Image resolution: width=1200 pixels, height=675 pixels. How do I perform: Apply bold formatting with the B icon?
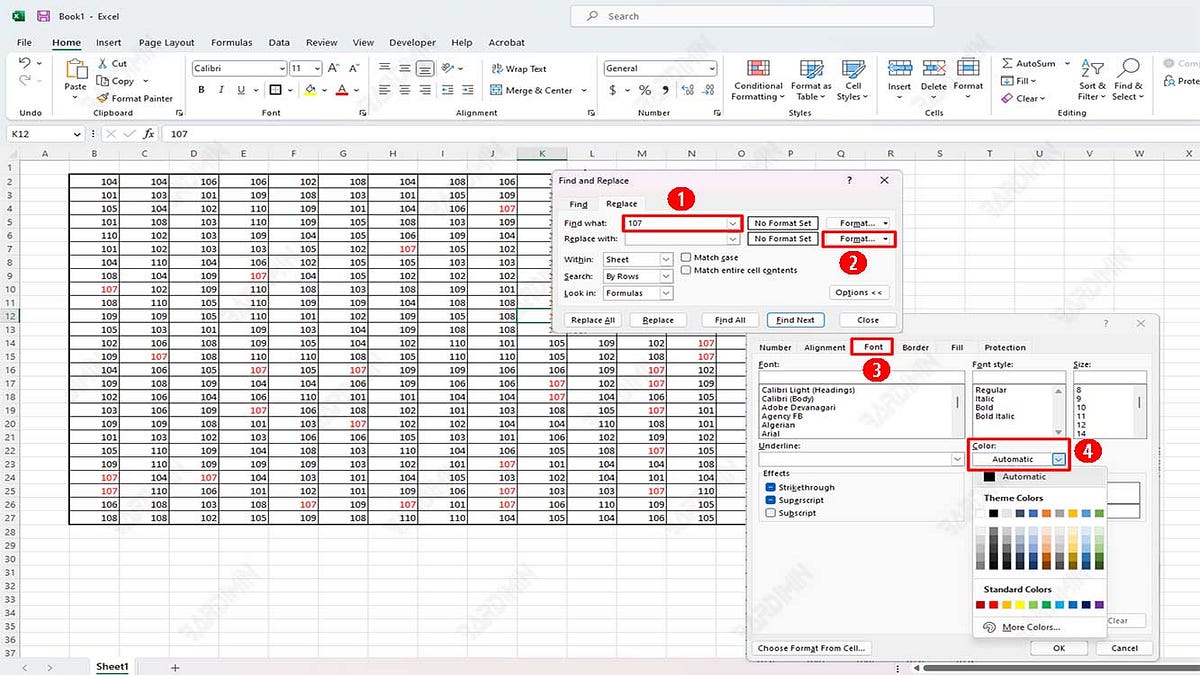(x=200, y=90)
